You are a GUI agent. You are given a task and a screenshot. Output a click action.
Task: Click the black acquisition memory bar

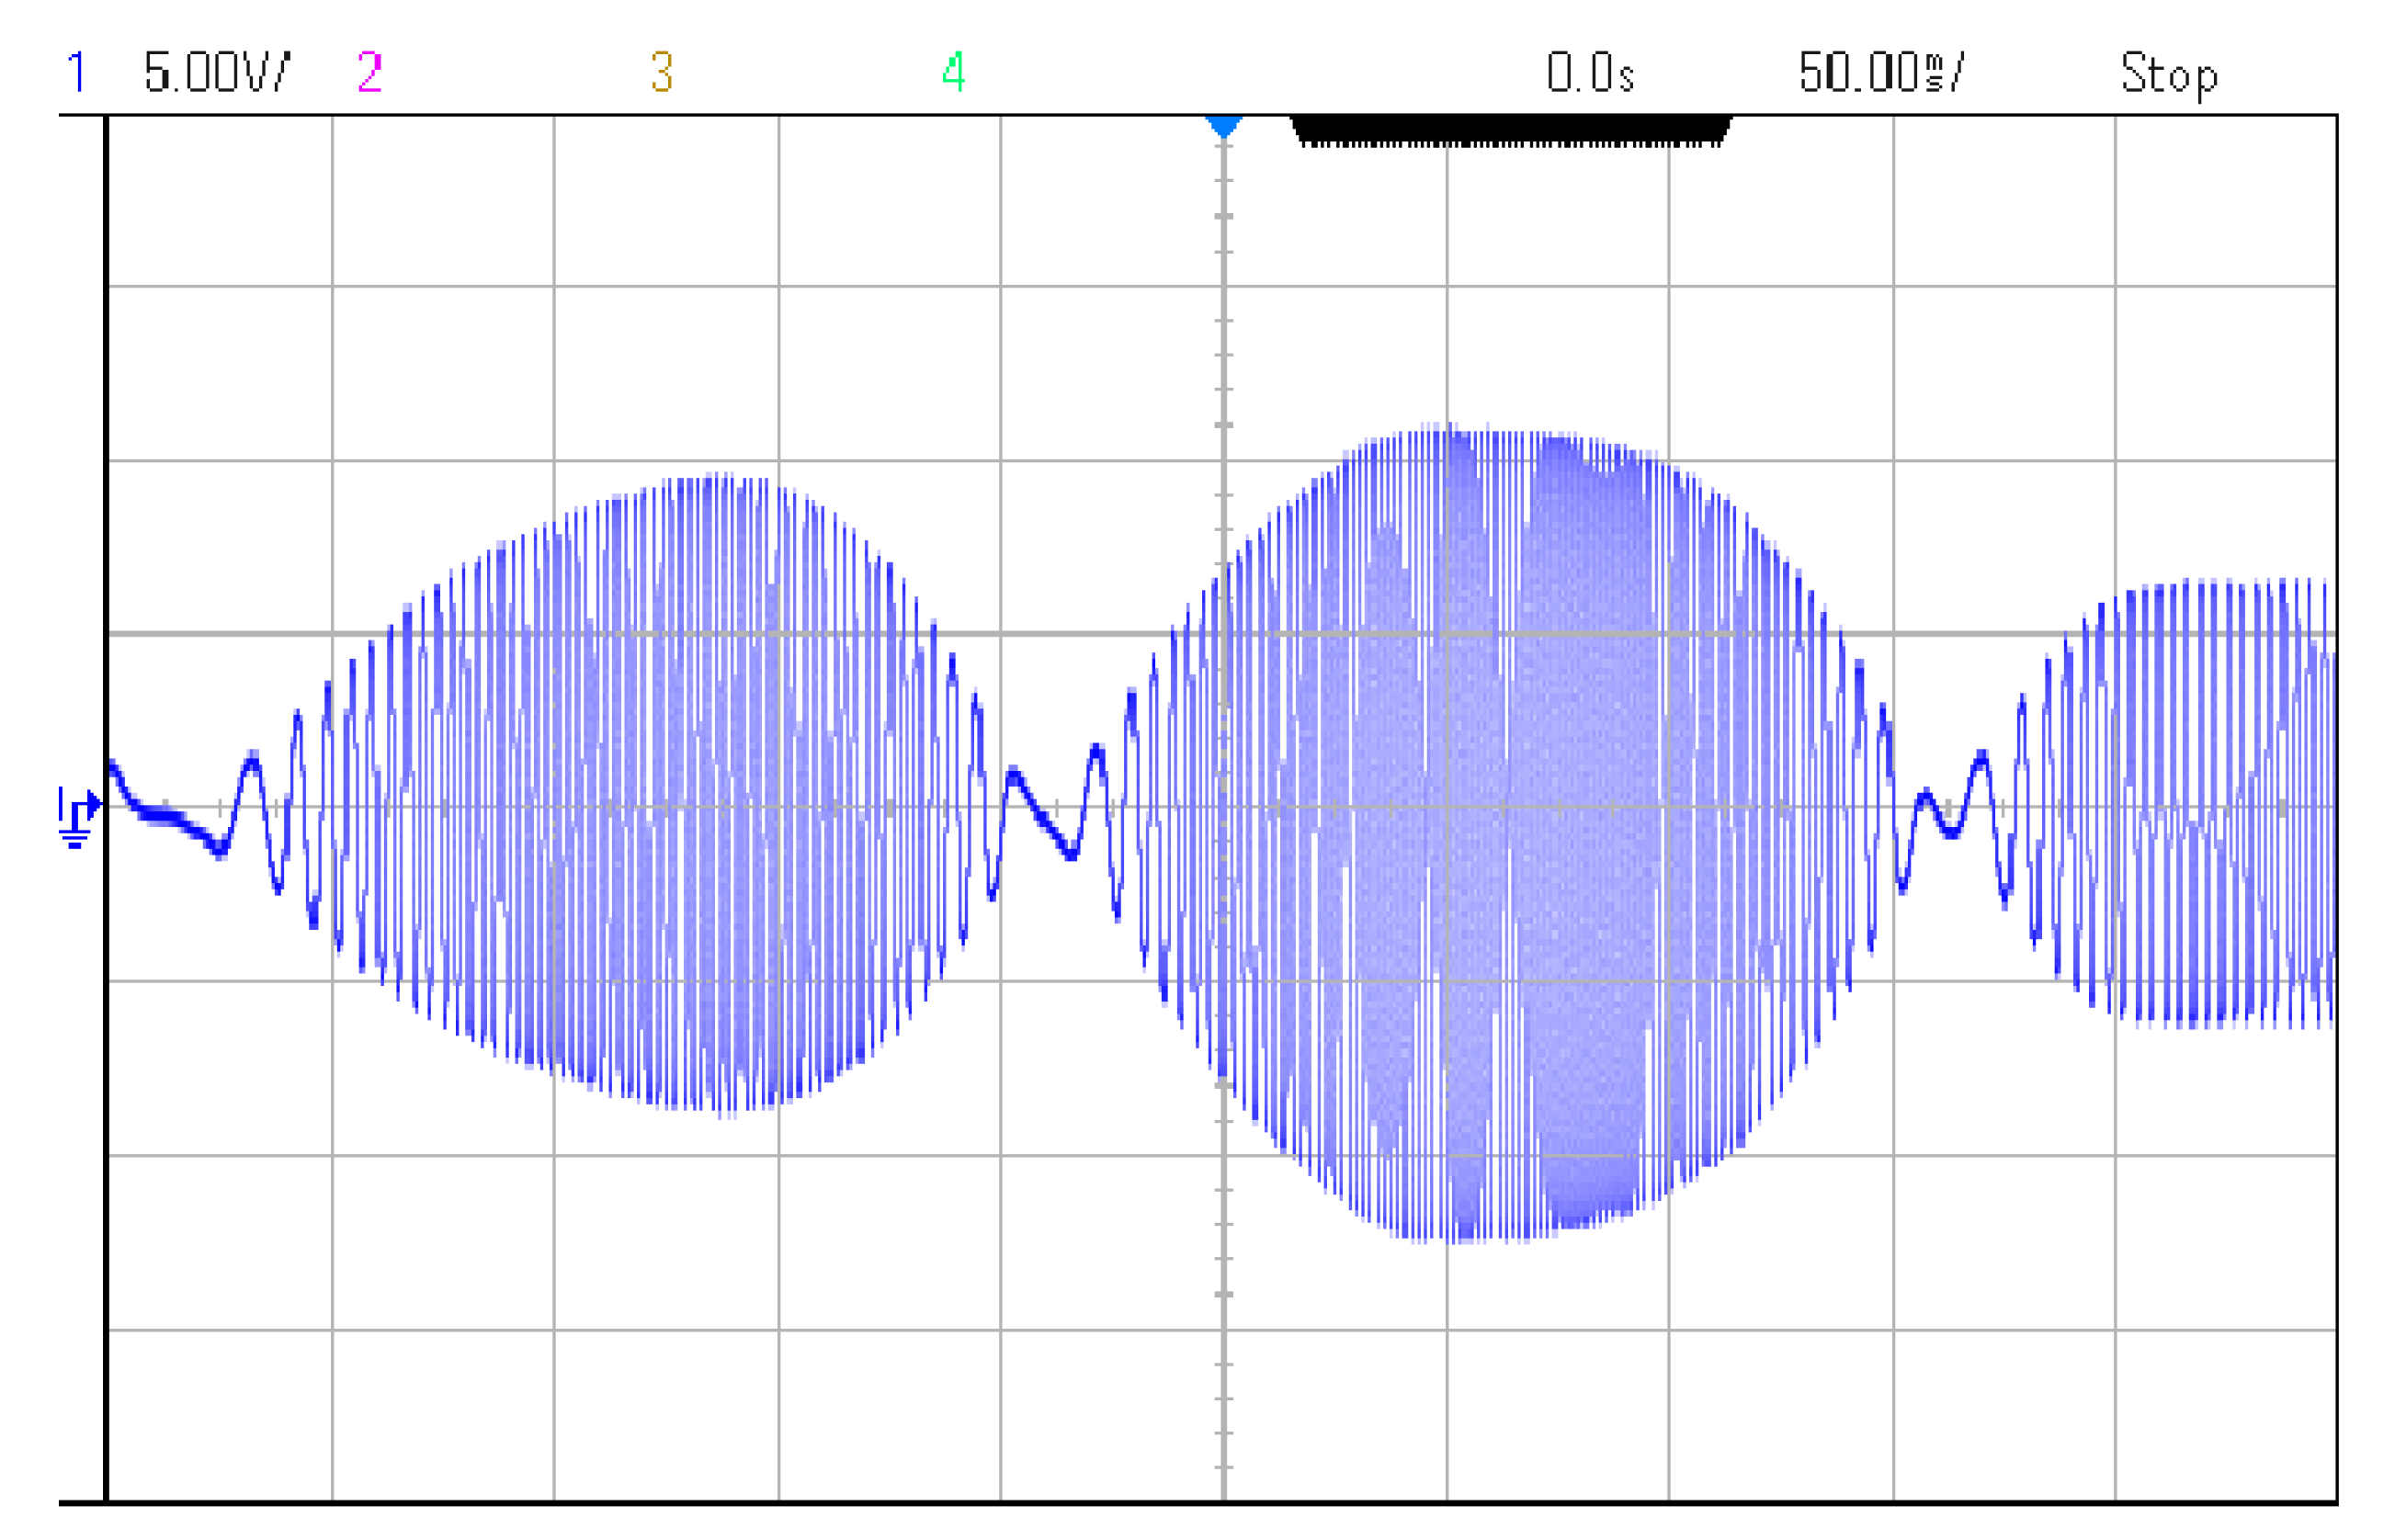1510,131
